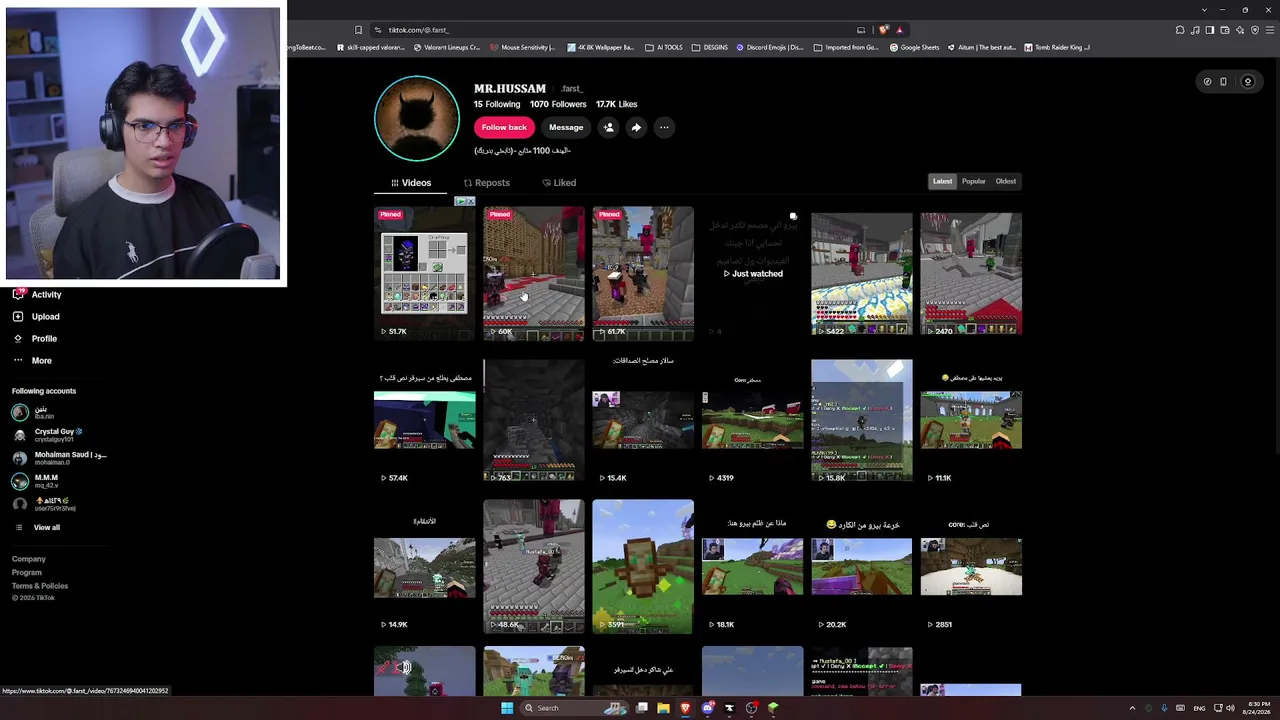Open video with 14.9K views

click(425, 567)
